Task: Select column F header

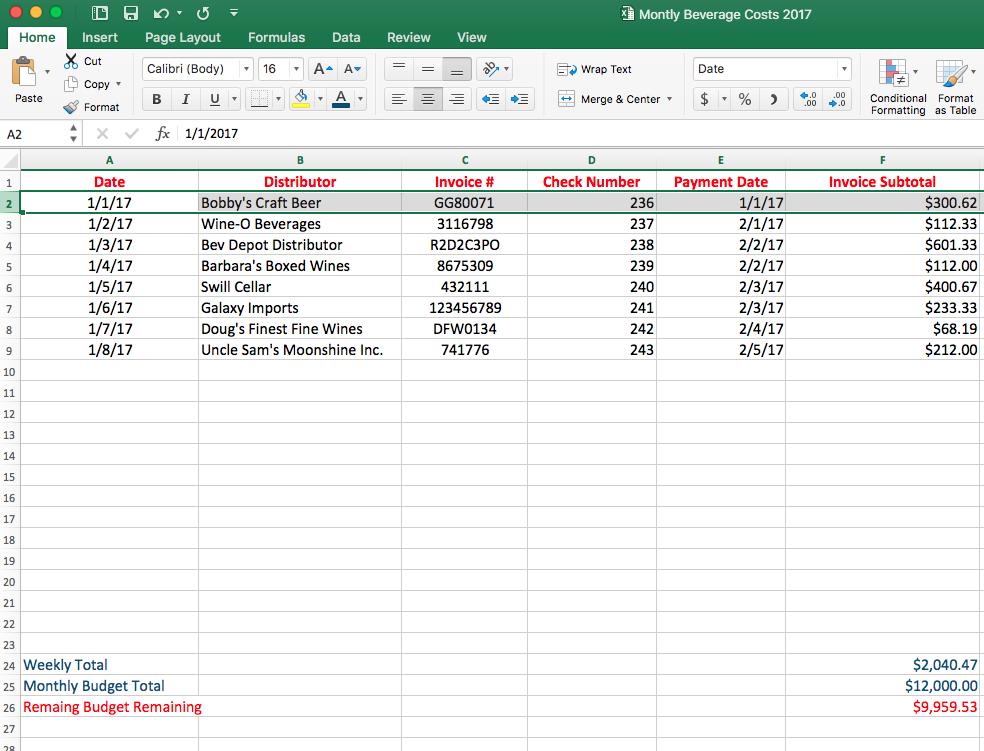Action: (882, 161)
